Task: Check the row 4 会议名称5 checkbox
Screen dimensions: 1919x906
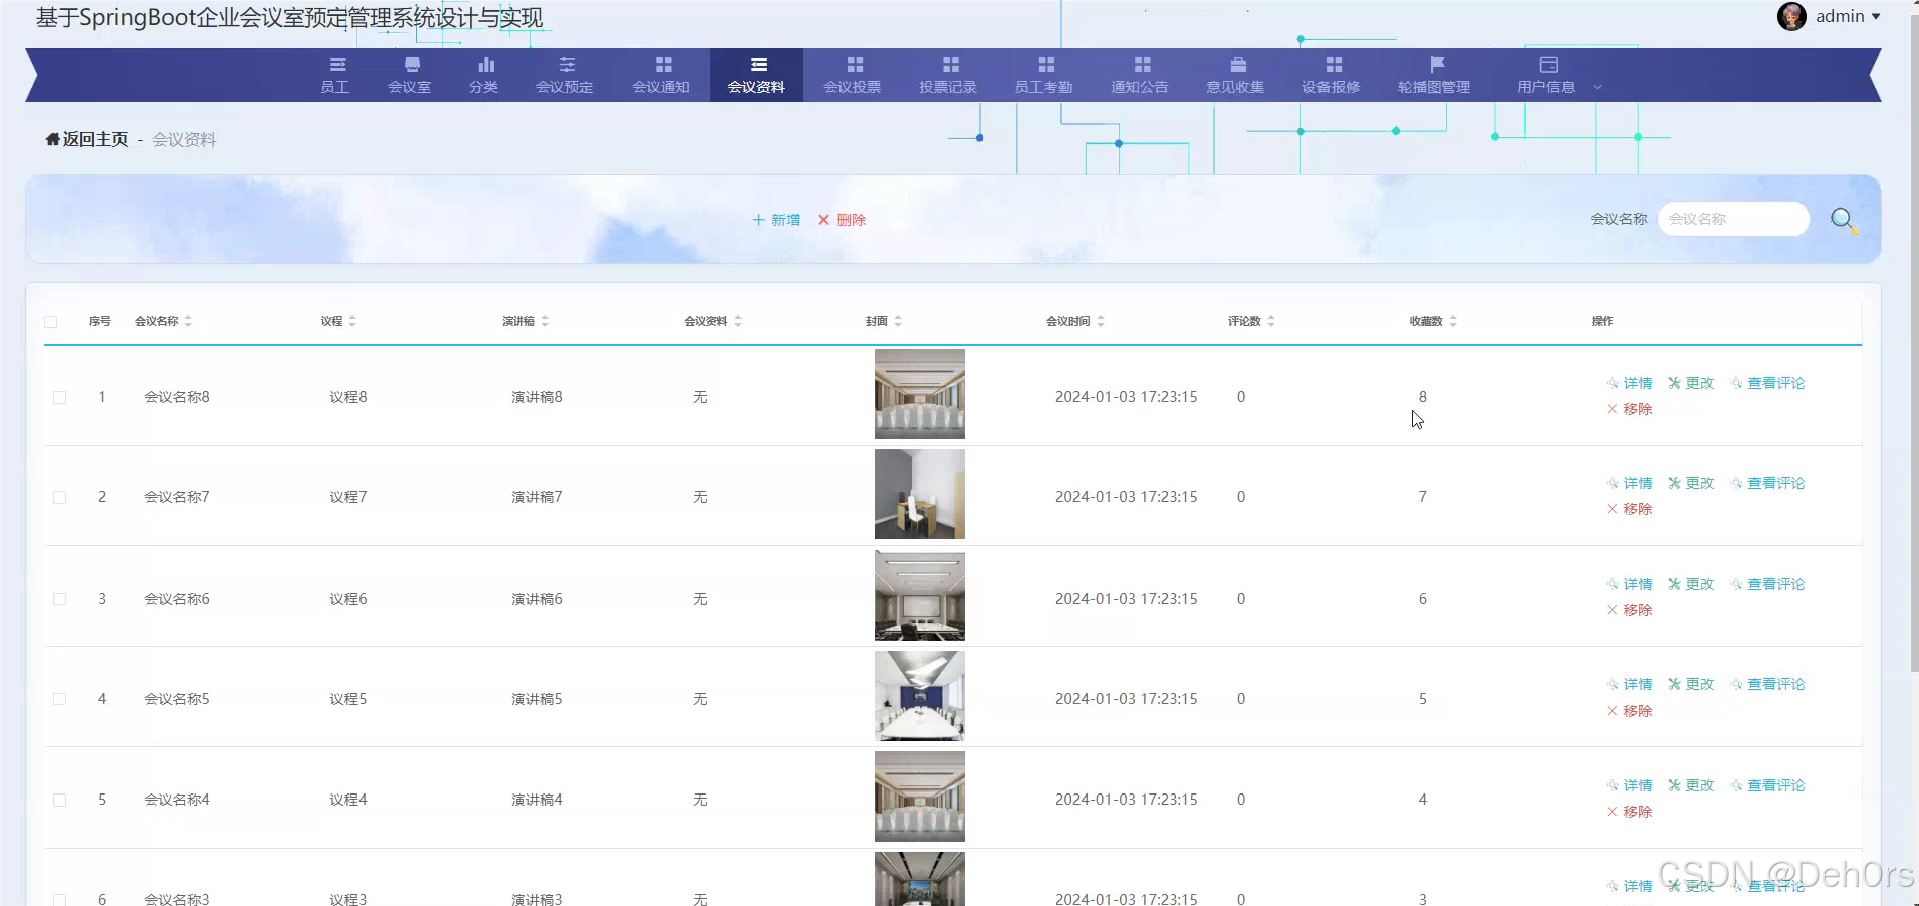Action: [60, 699]
